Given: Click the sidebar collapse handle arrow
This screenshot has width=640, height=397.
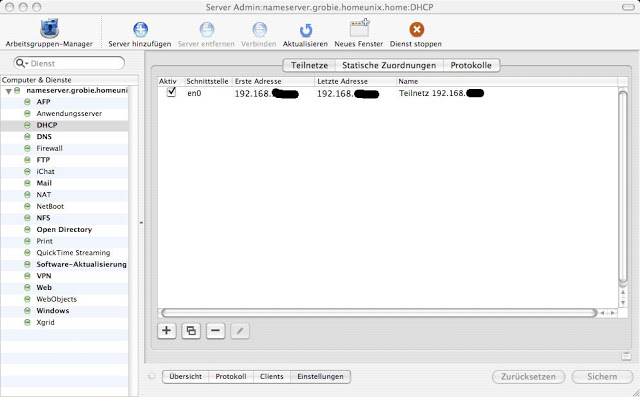Looking at the screenshot, I should pos(141,223).
